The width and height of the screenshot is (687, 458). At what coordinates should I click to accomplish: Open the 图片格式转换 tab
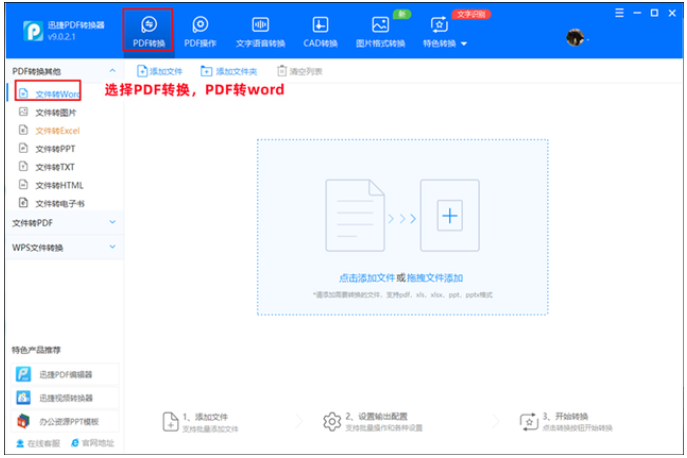[x=380, y=32]
